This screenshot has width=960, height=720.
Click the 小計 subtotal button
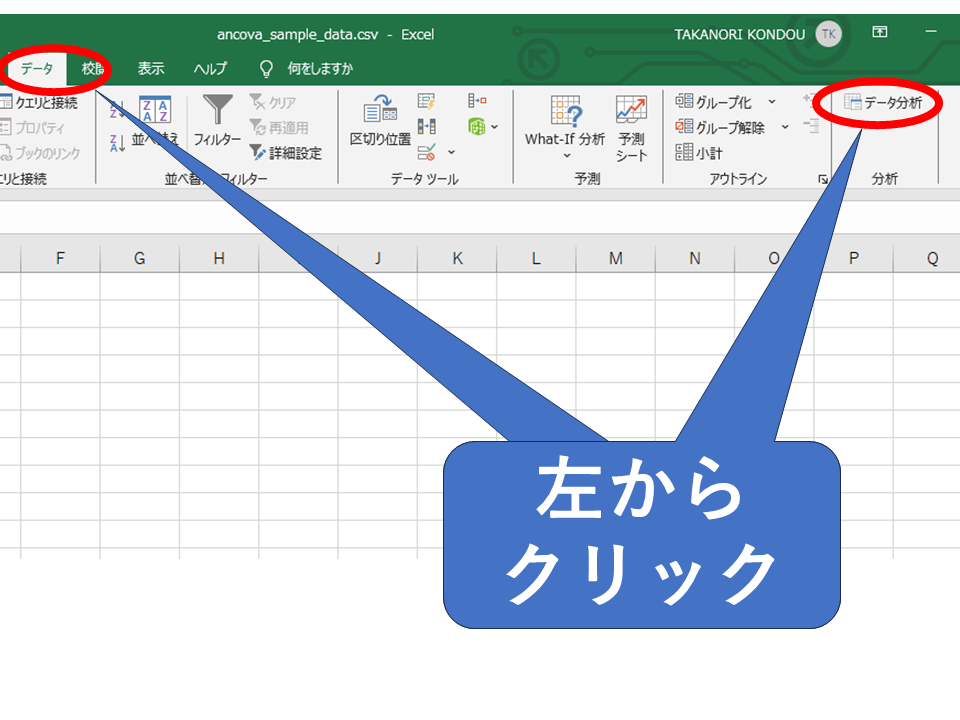699,153
